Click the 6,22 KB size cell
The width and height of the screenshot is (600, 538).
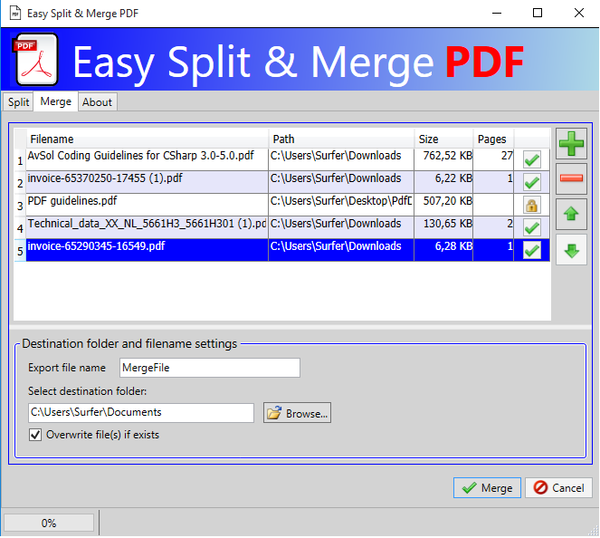coord(444,182)
